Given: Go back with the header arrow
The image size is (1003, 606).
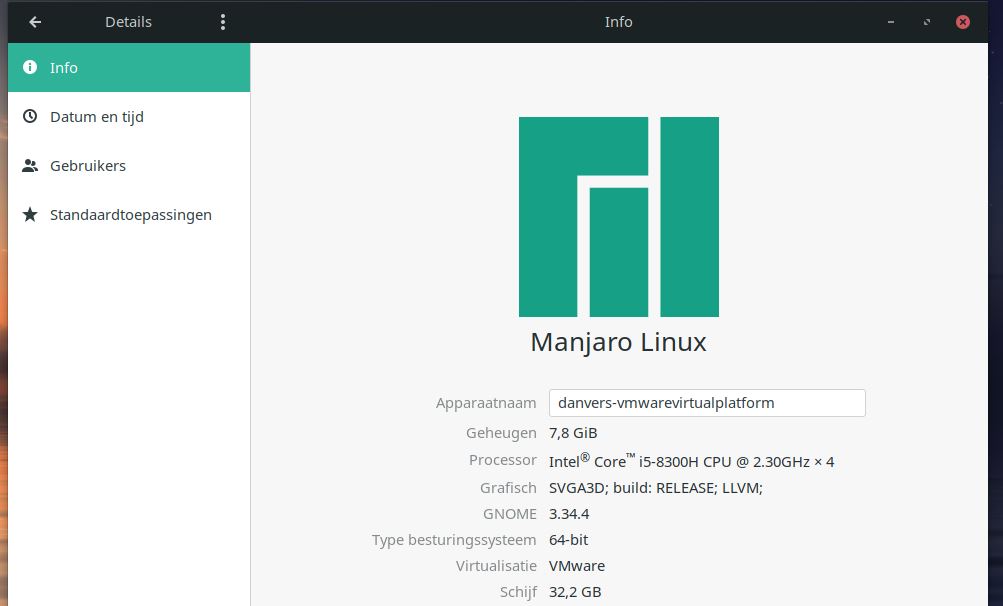Looking at the screenshot, I should point(35,22).
